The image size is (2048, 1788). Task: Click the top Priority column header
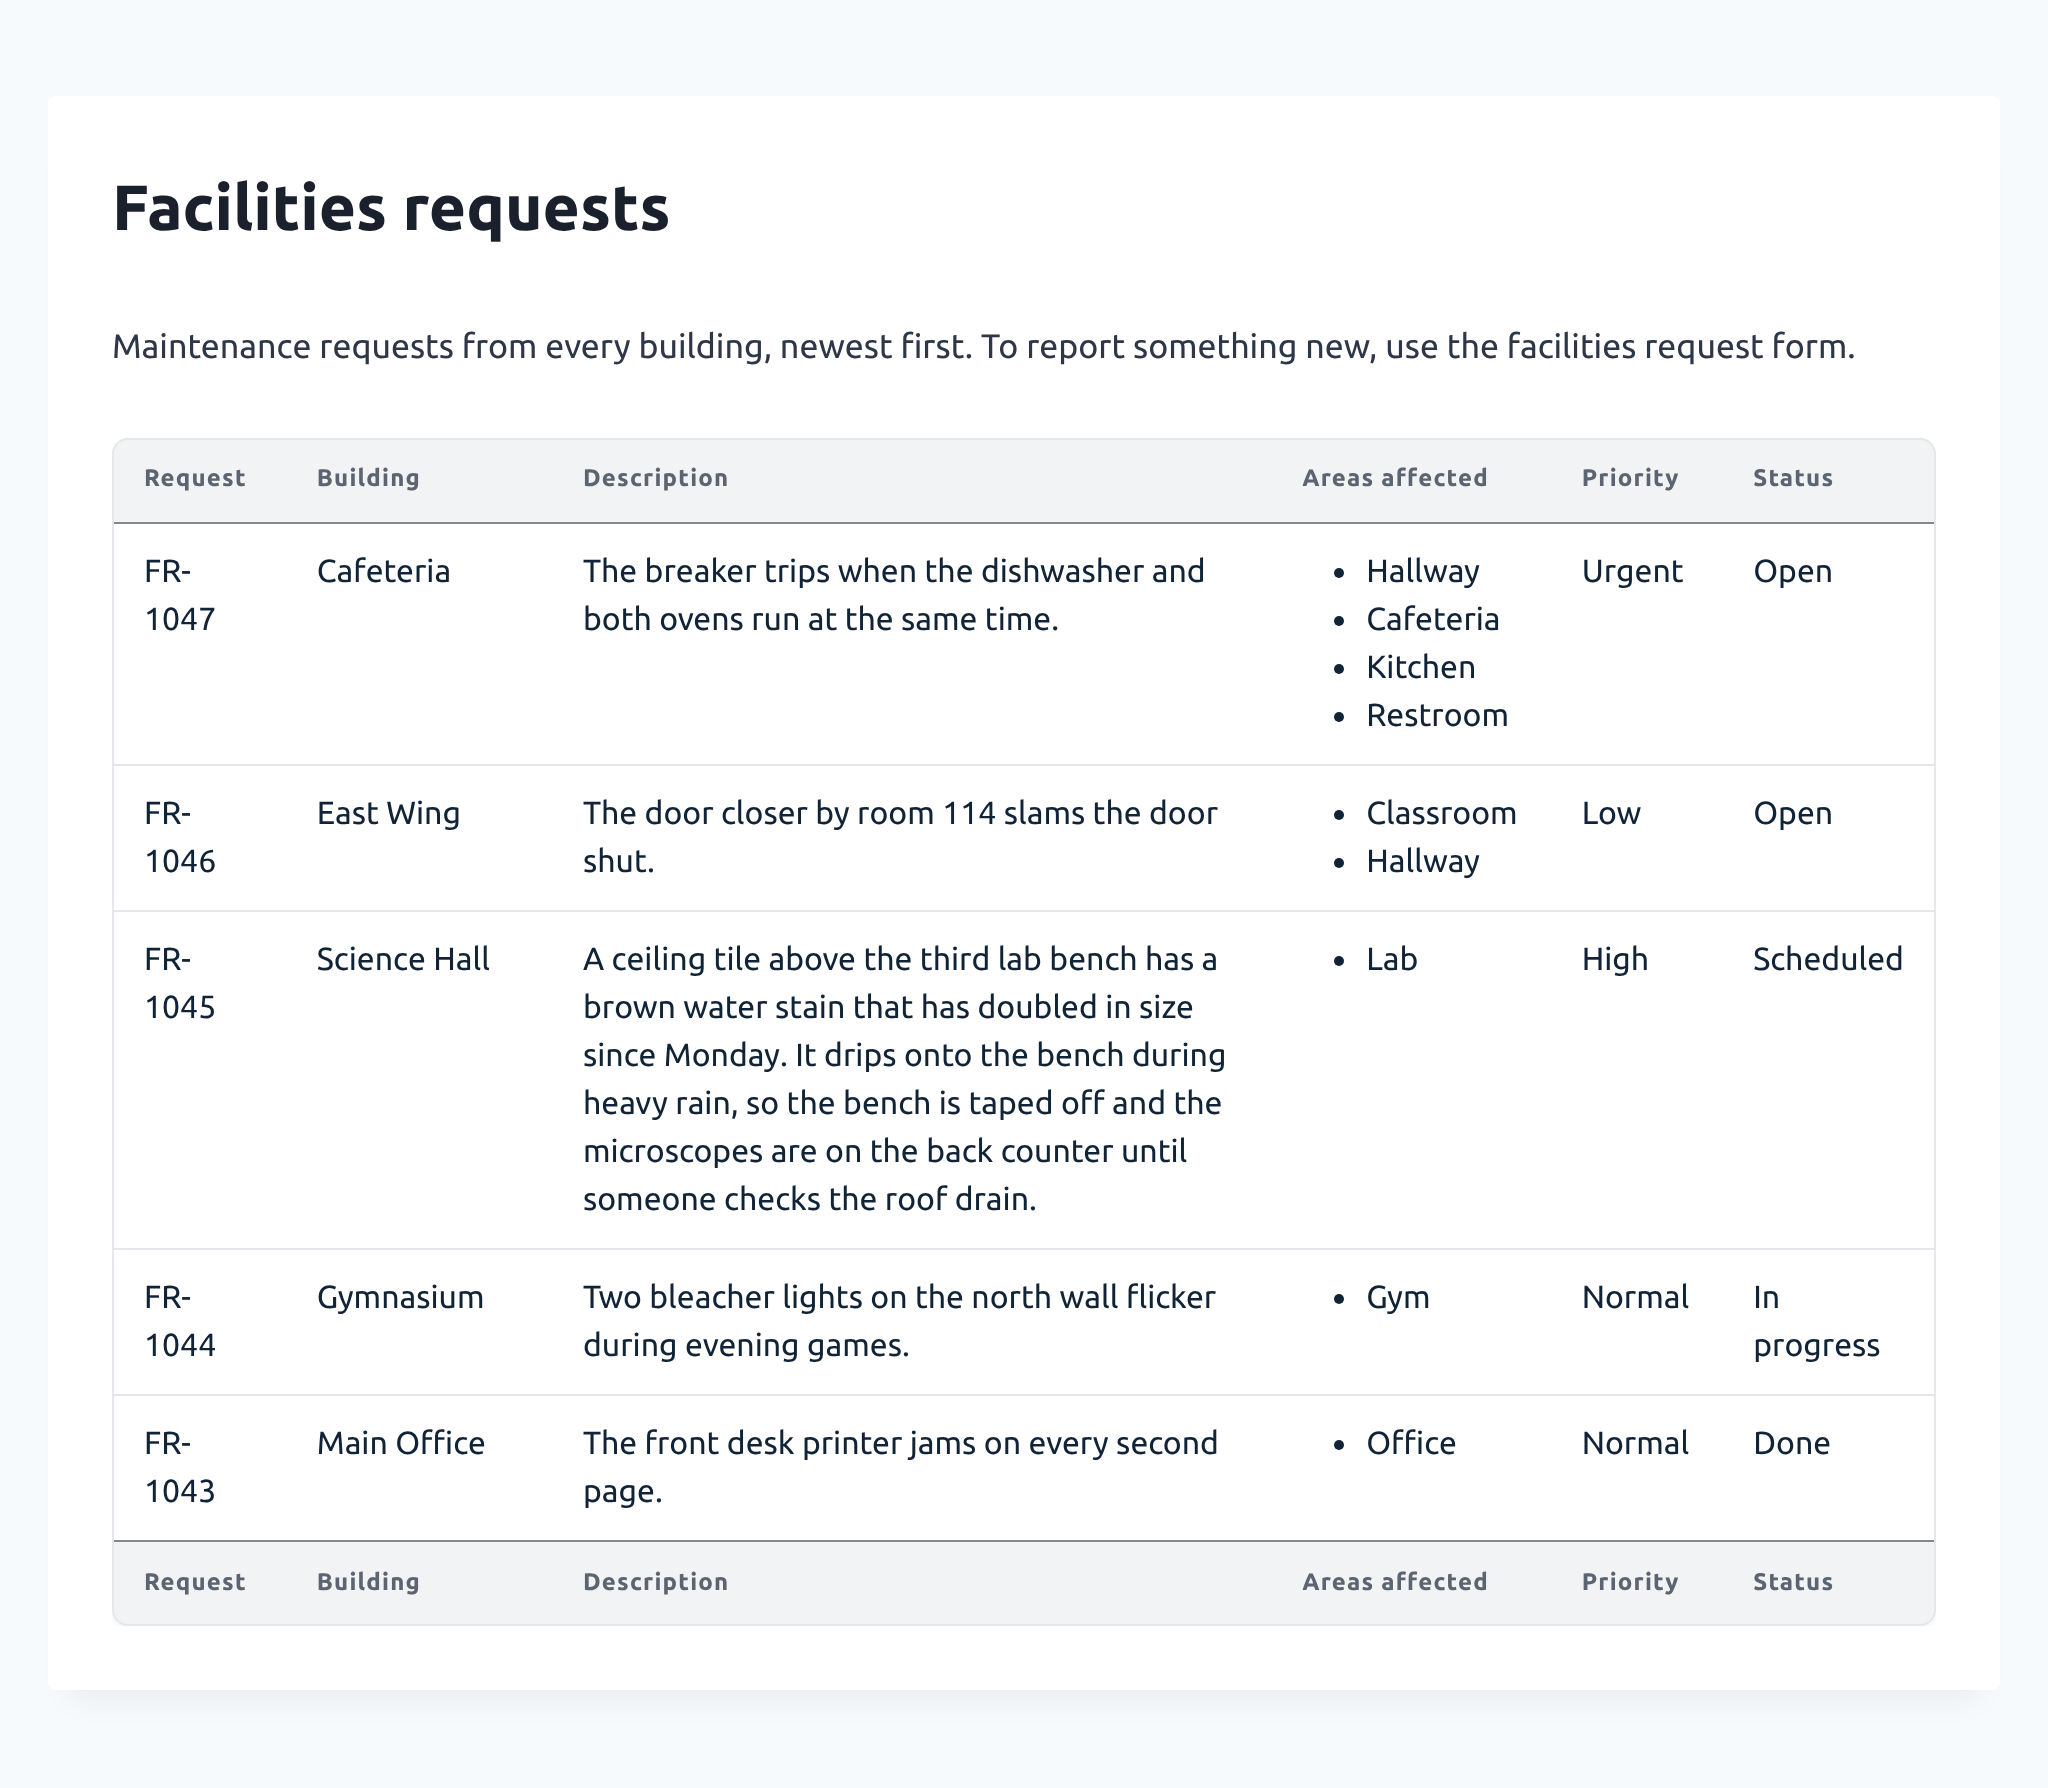coord(1630,478)
